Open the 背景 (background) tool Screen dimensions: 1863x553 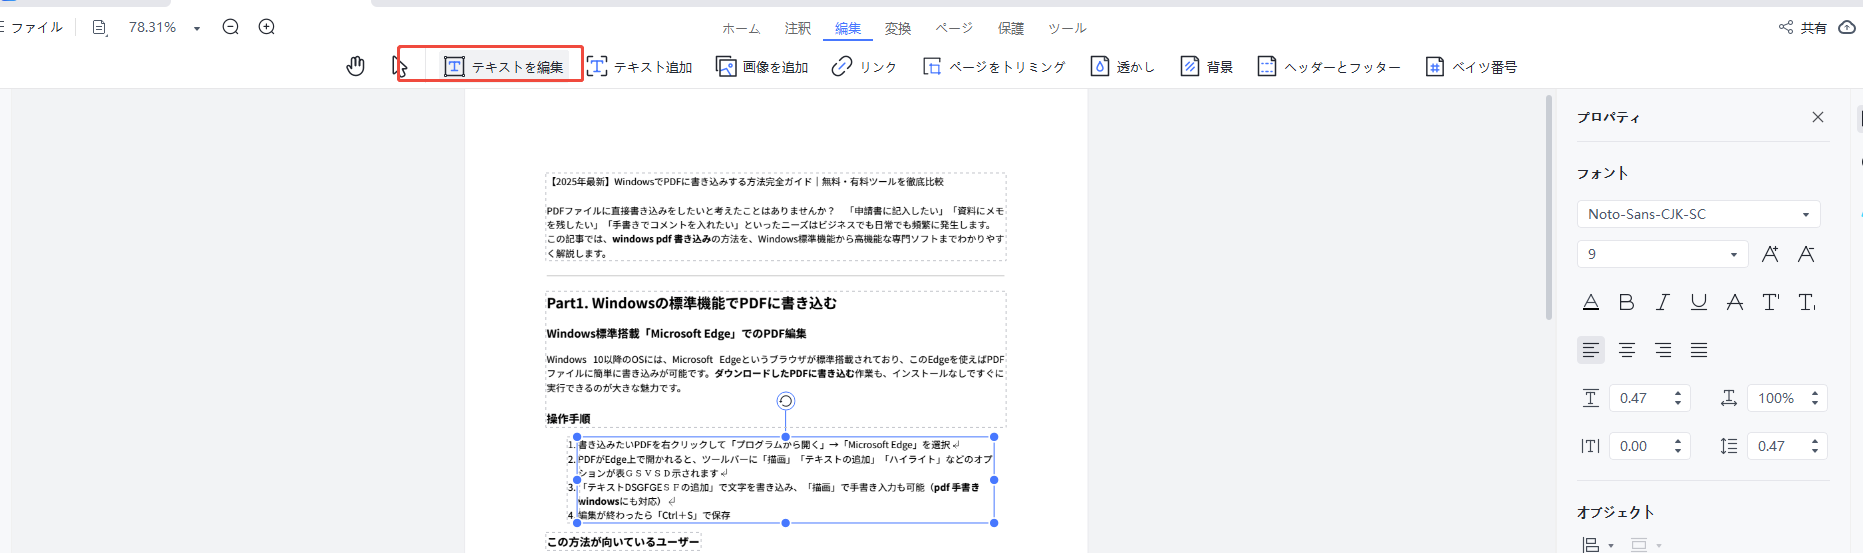[x=1207, y=67]
